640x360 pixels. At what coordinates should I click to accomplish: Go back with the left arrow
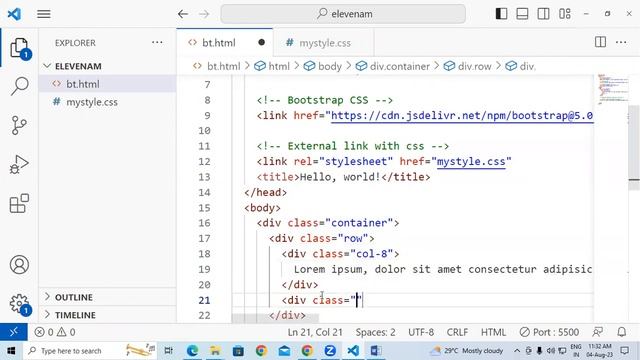(x=183, y=14)
